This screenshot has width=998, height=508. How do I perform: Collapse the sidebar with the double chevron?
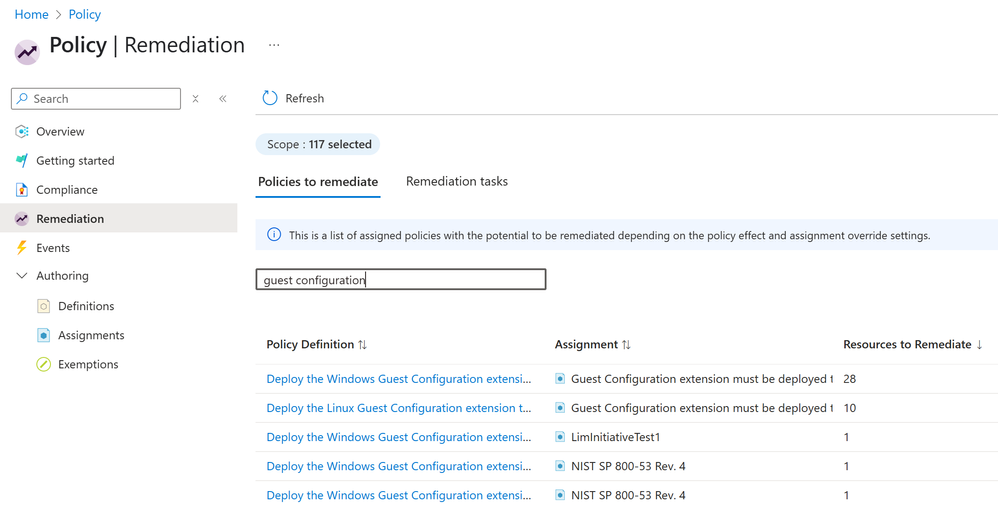click(x=223, y=99)
